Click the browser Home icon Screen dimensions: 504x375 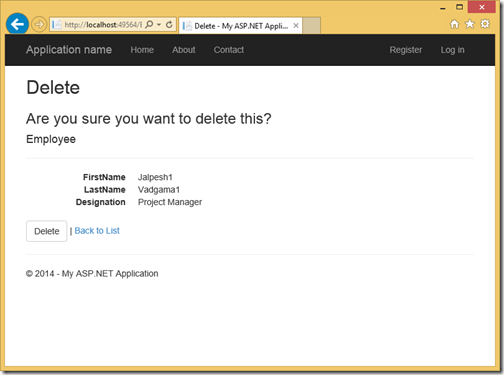click(x=454, y=24)
